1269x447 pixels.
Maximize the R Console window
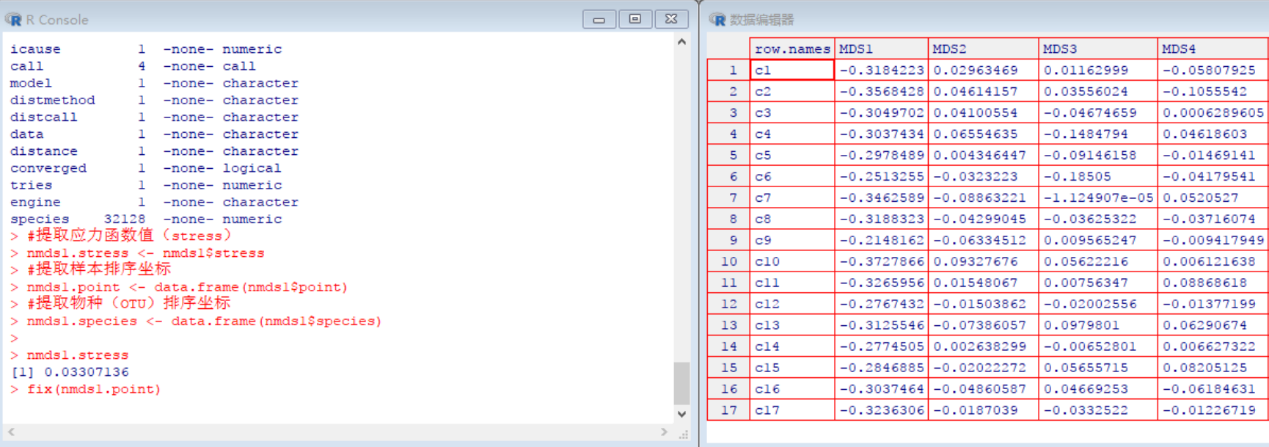634,19
